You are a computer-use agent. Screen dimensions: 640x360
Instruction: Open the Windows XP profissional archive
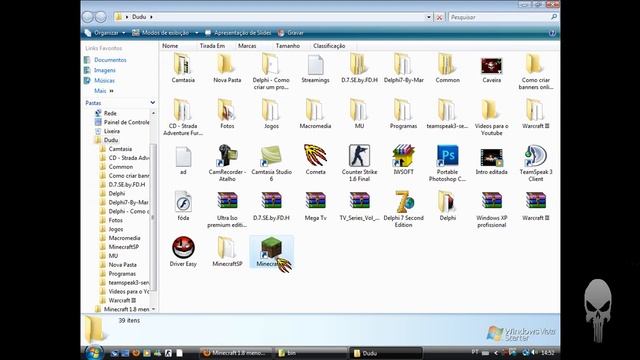tap(491, 201)
